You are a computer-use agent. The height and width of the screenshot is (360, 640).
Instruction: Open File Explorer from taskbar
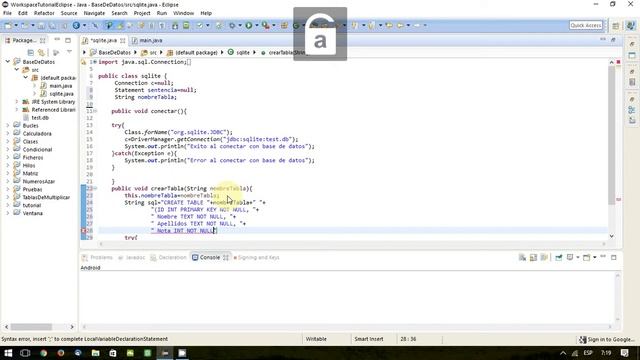tap(96, 353)
